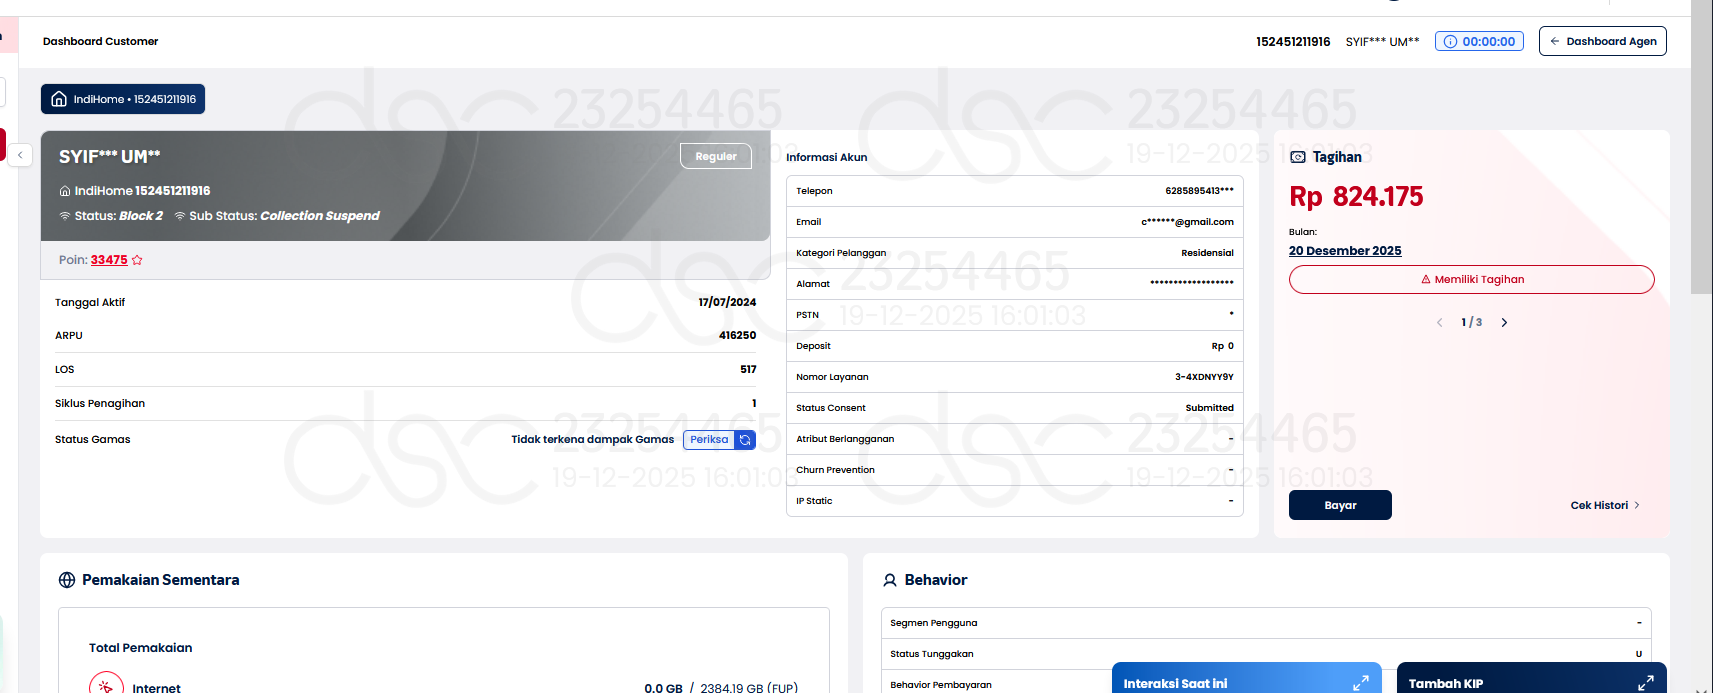This screenshot has width=1713, height=693.
Task: Click the Status Tunggakan row
Action: point(1266,654)
